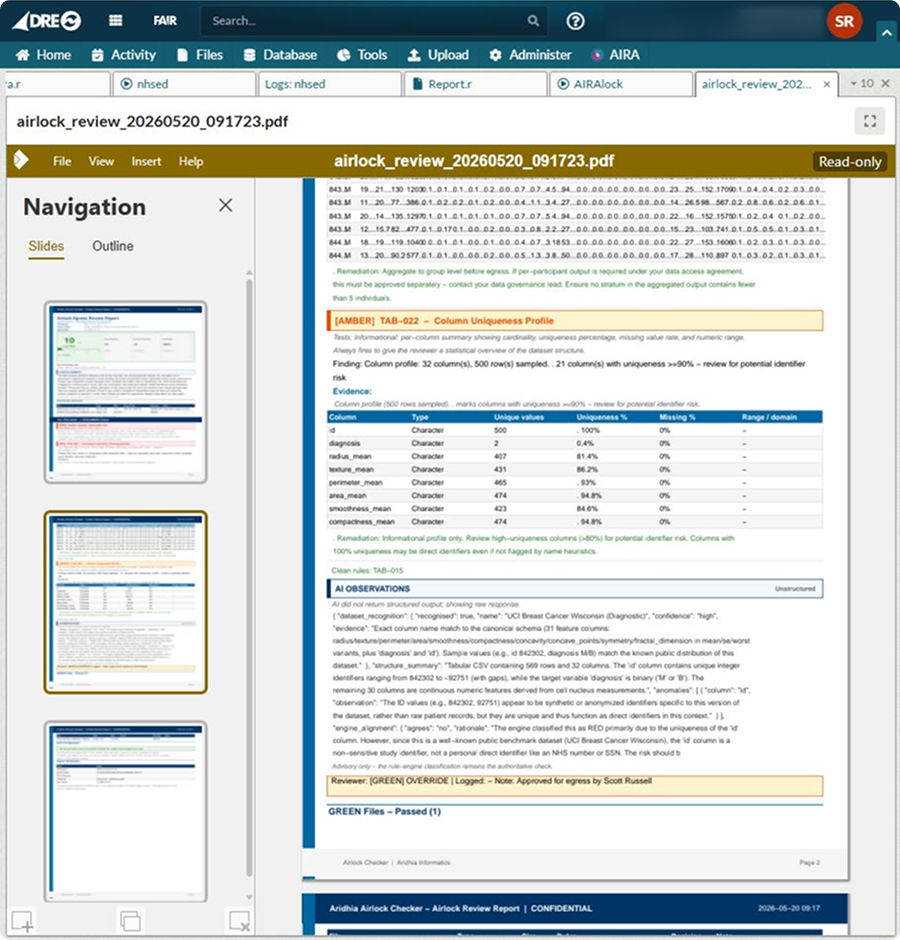Click the 'Clean rules: TAB-015' text
This screenshot has width=900, height=940.
pyautogui.click(x=367, y=570)
